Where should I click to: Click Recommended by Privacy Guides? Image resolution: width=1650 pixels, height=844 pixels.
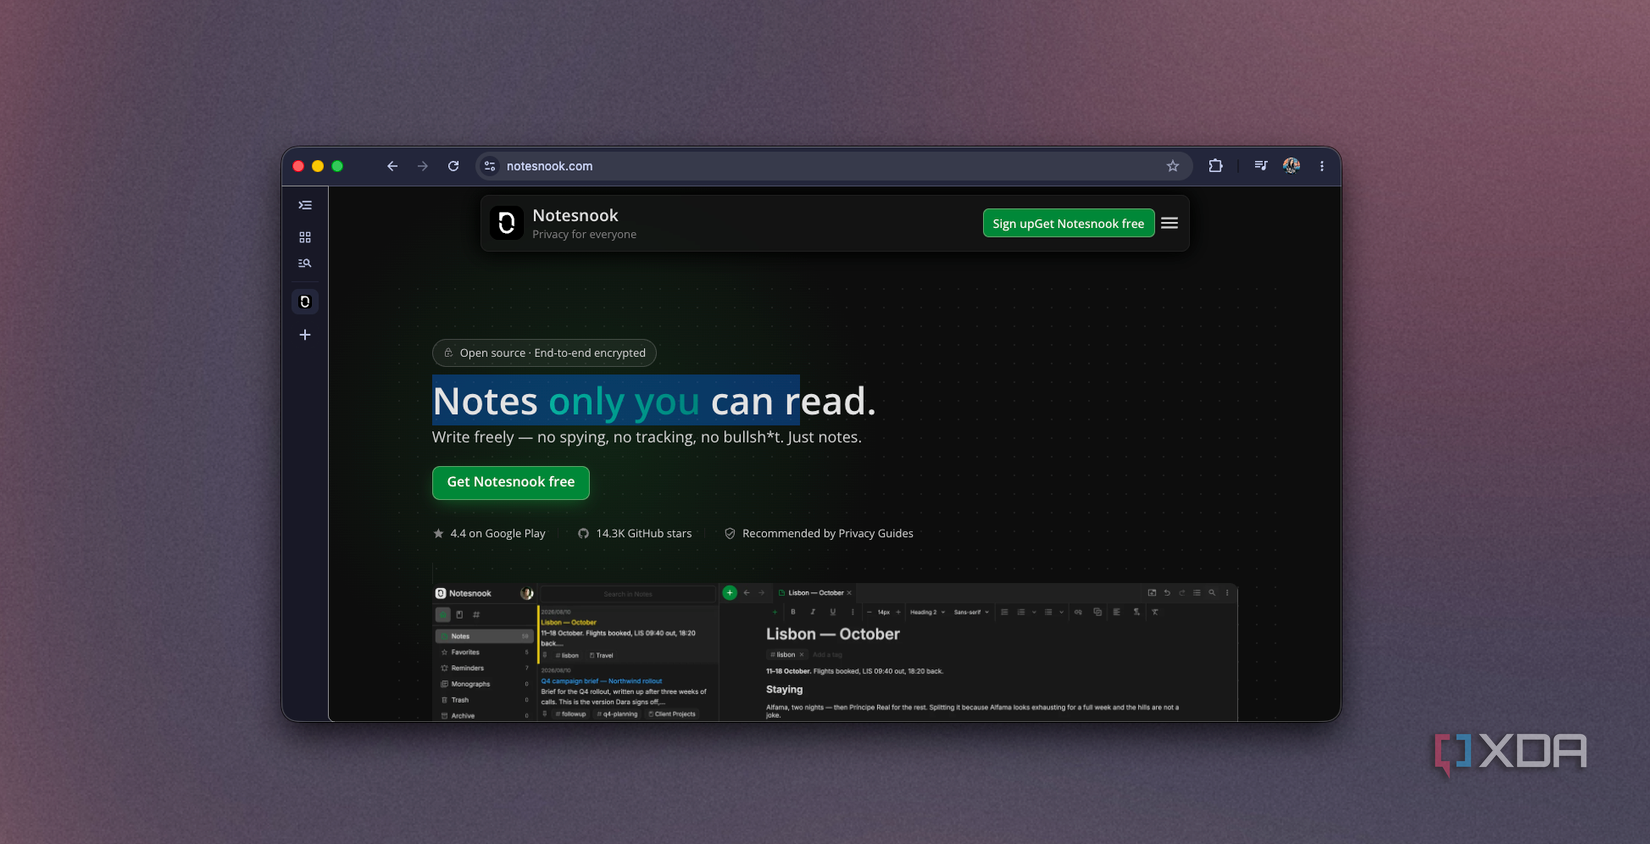tap(818, 533)
